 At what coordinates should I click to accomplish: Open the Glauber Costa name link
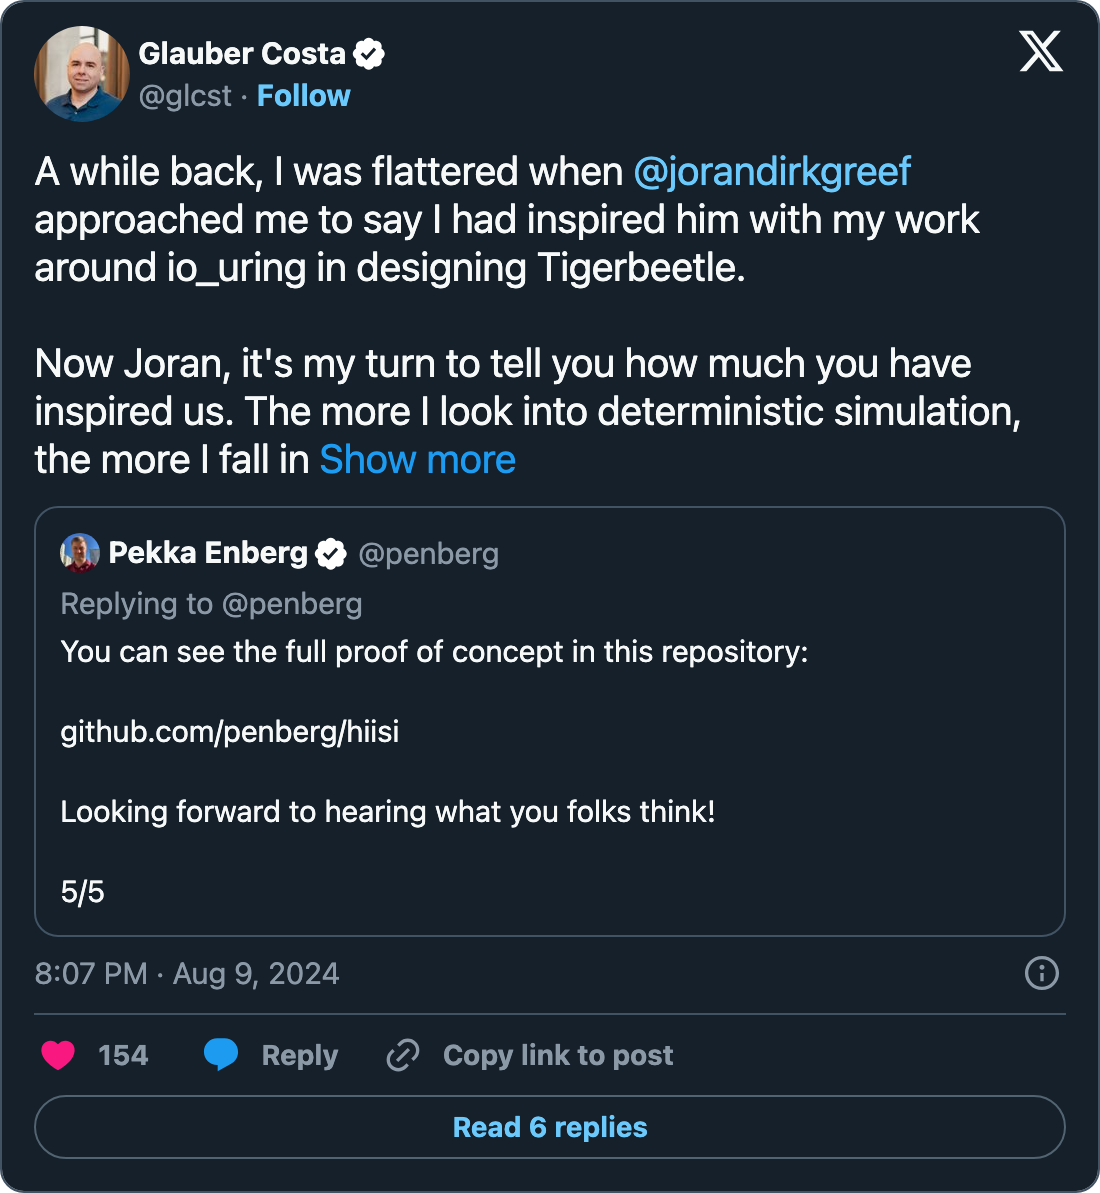pyautogui.click(x=241, y=54)
